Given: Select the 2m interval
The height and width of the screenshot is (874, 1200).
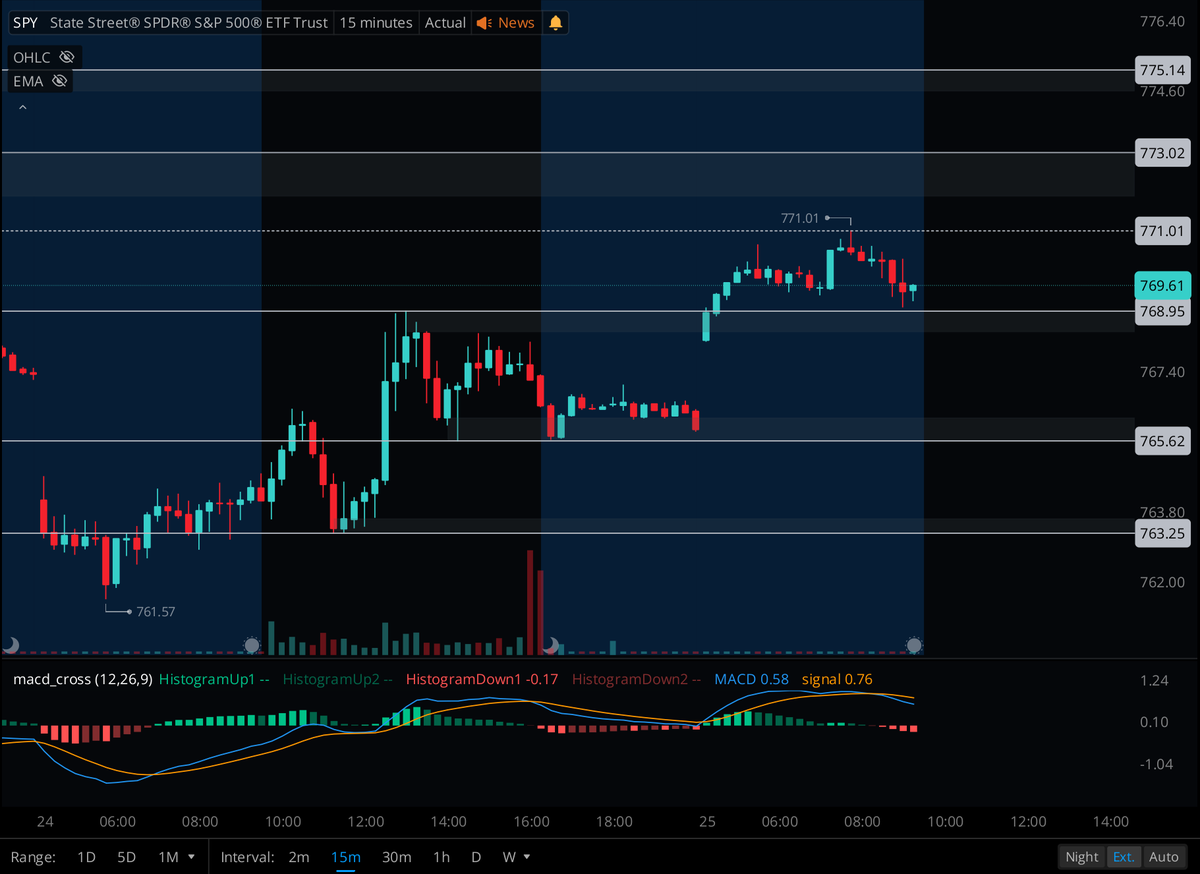Looking at the screenshot, I should [299, 857].
